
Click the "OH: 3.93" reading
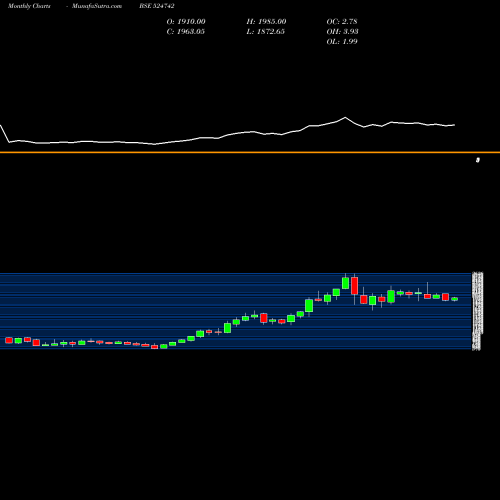pos(342,32)
